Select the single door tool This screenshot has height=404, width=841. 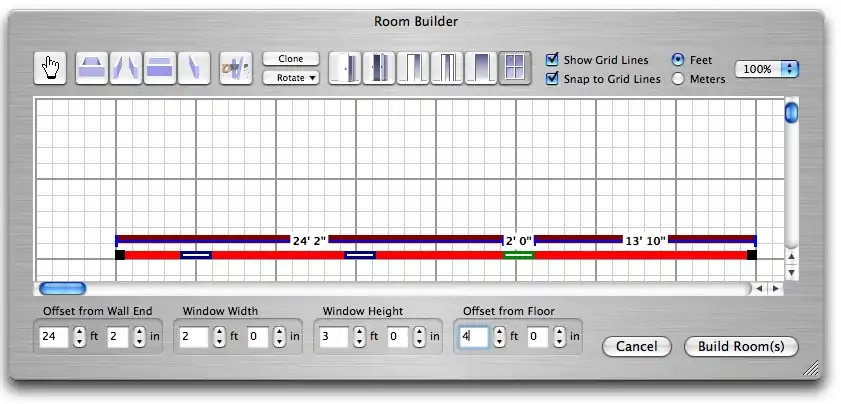coord(344,68)
